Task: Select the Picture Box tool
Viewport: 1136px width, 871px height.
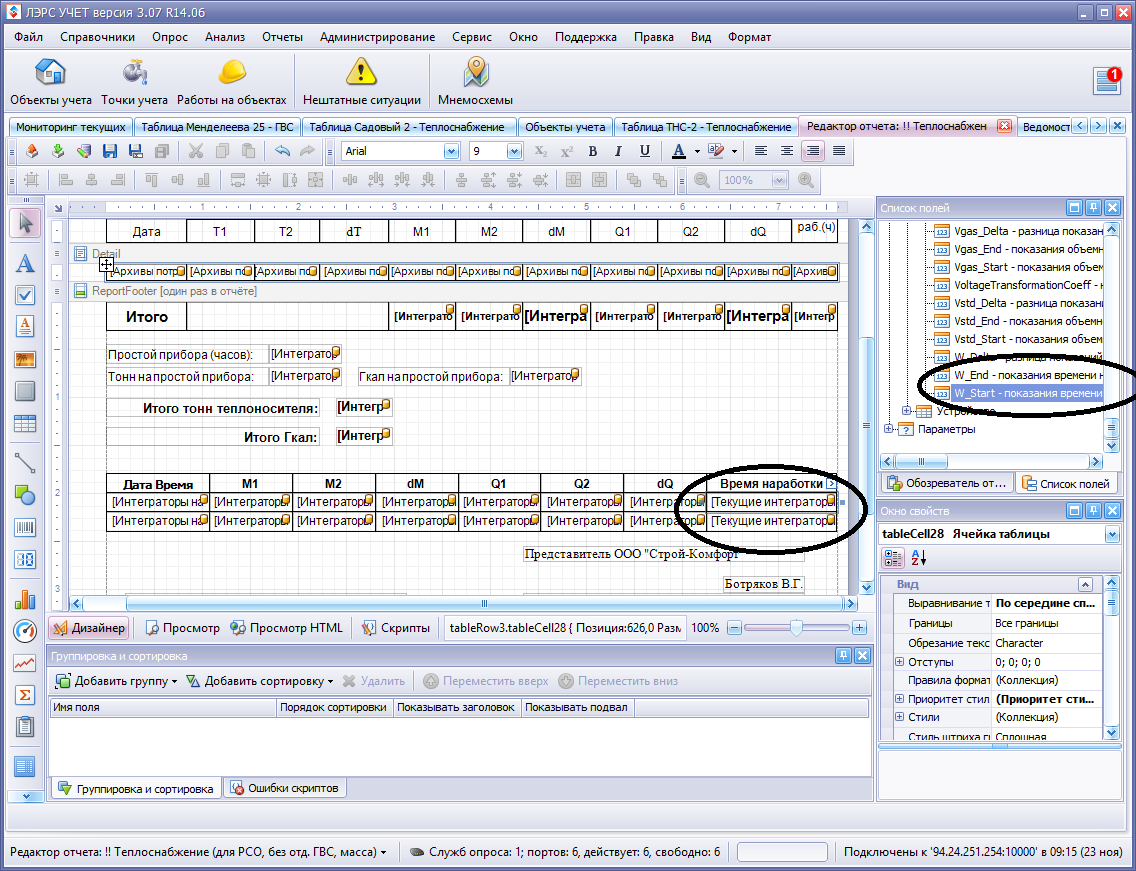Action: 25,359
